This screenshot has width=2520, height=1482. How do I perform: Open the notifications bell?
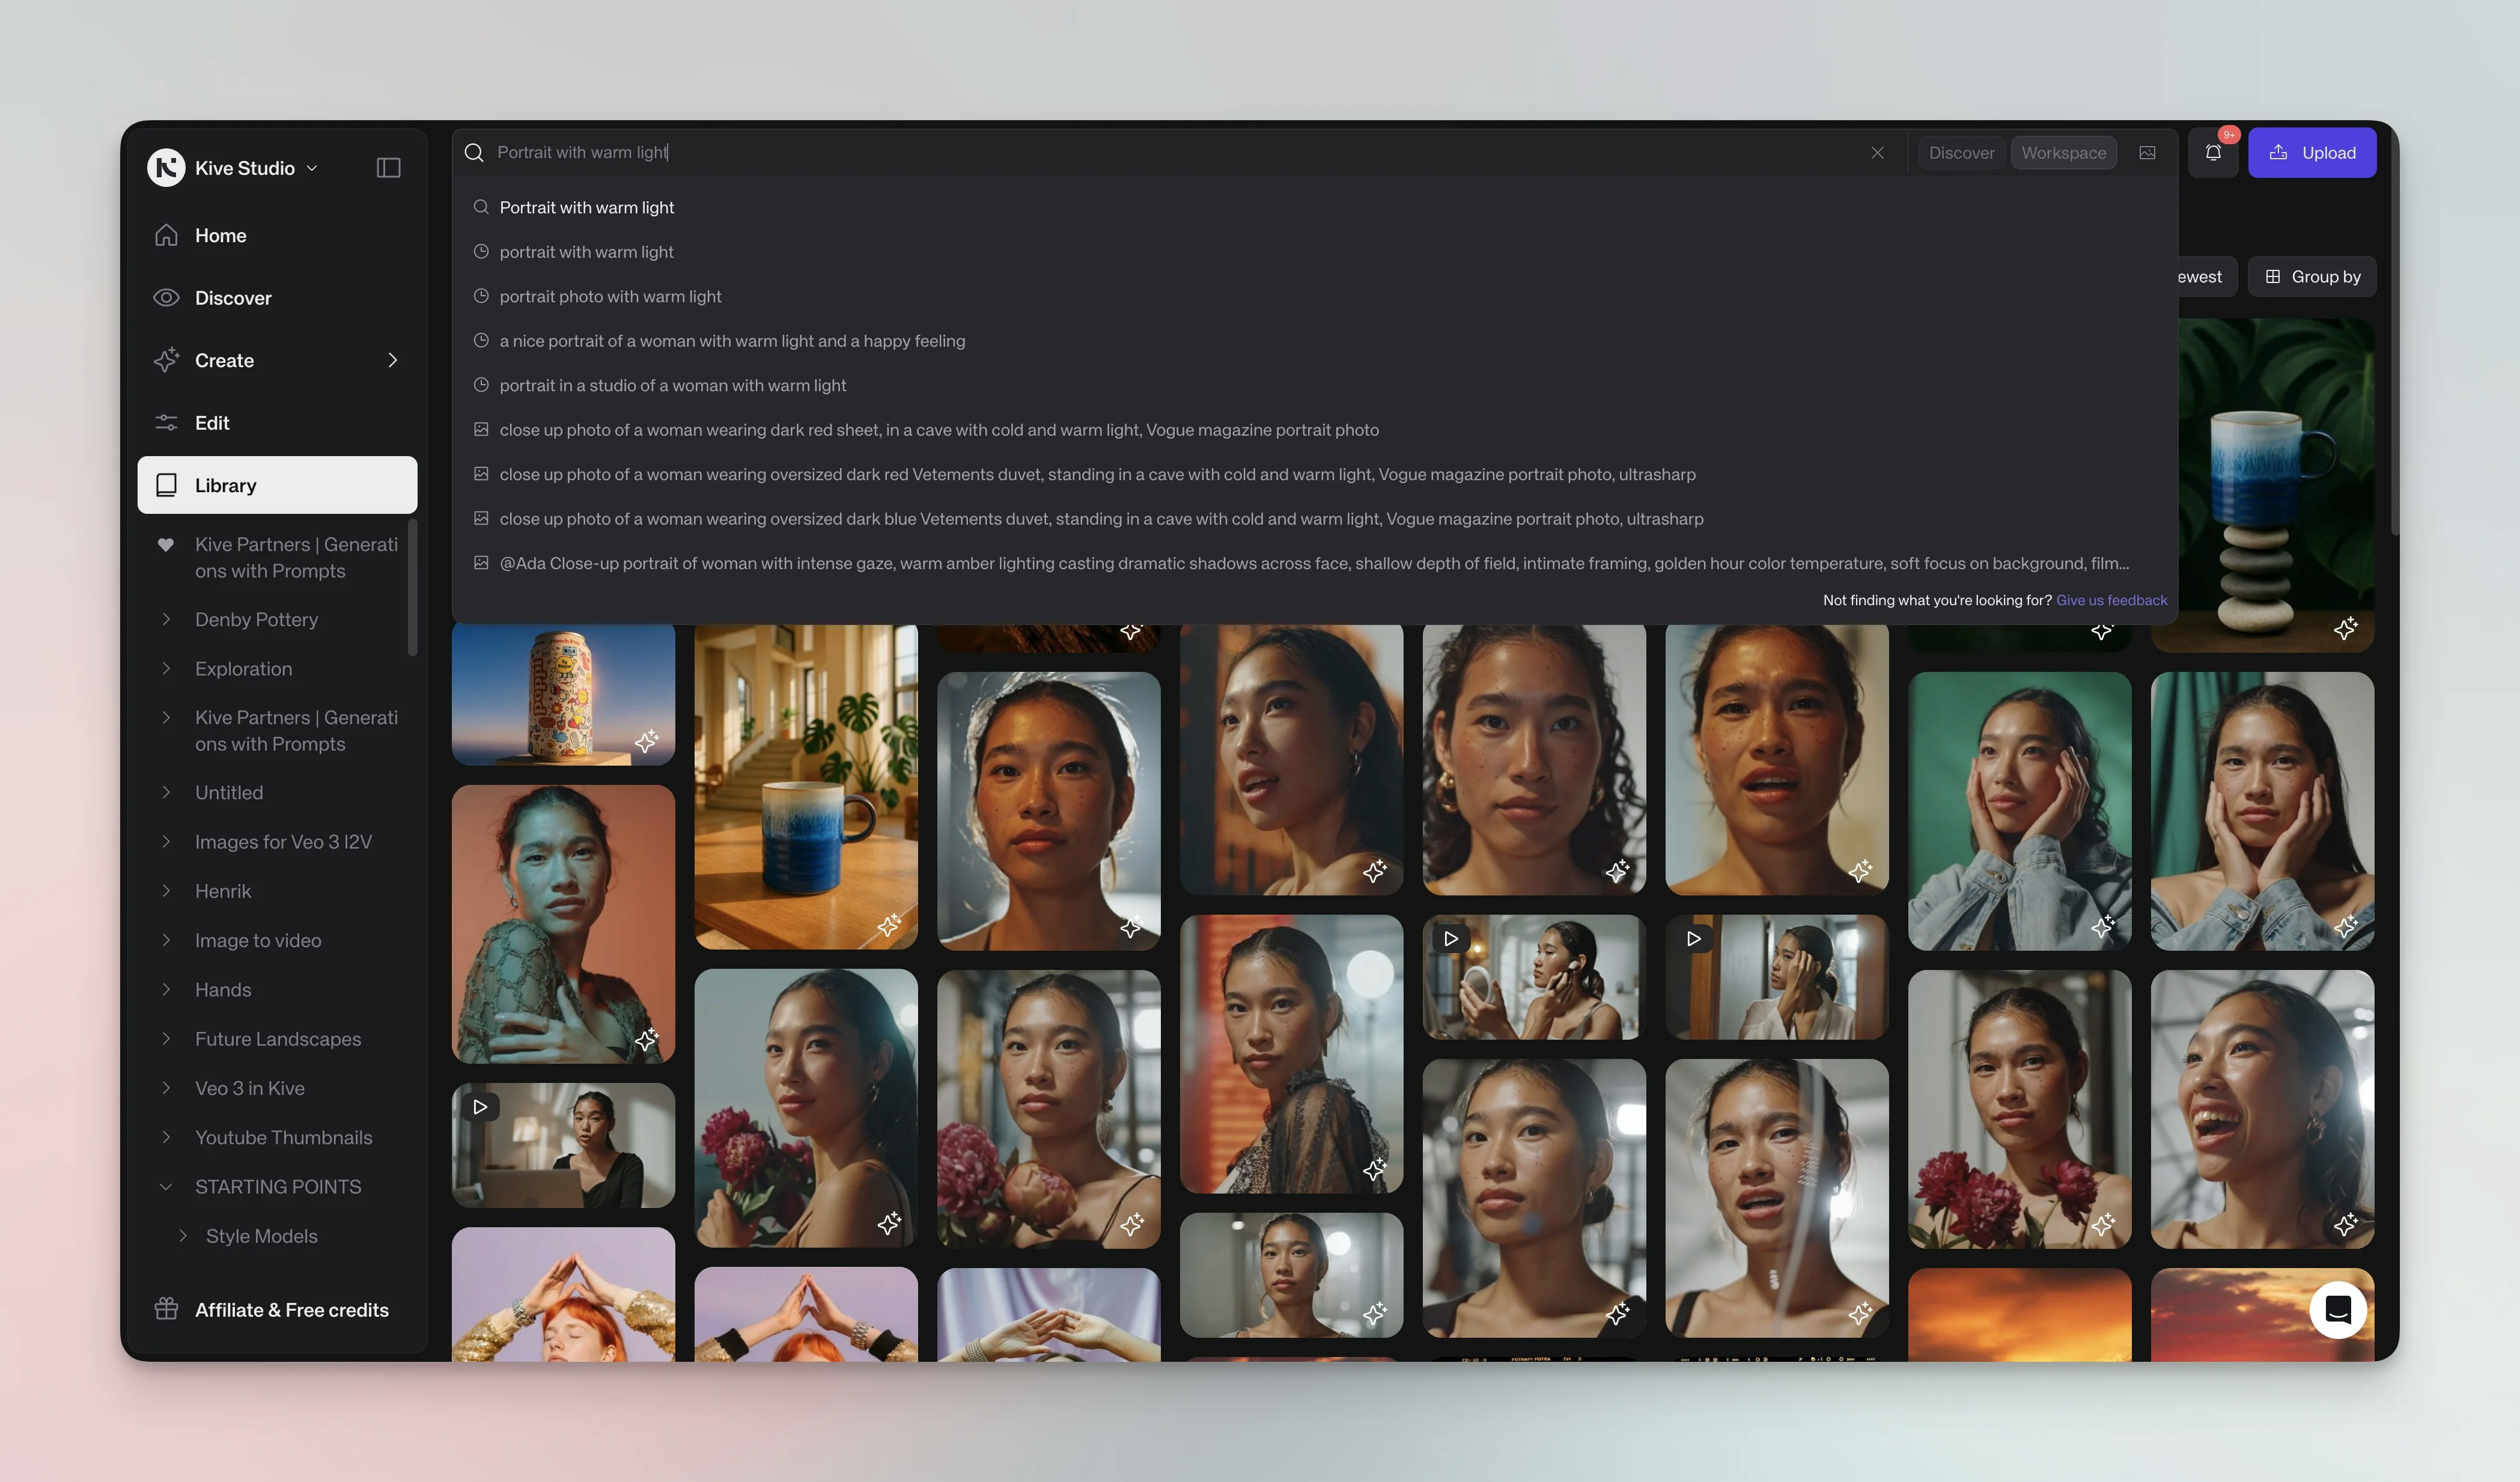pos(2213,153)
